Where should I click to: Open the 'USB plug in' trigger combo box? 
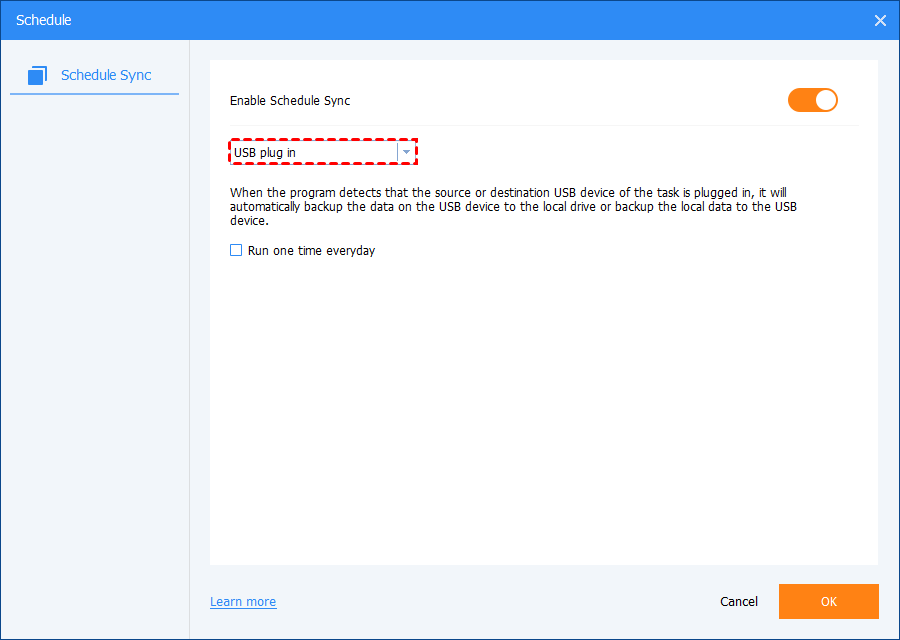314,152
